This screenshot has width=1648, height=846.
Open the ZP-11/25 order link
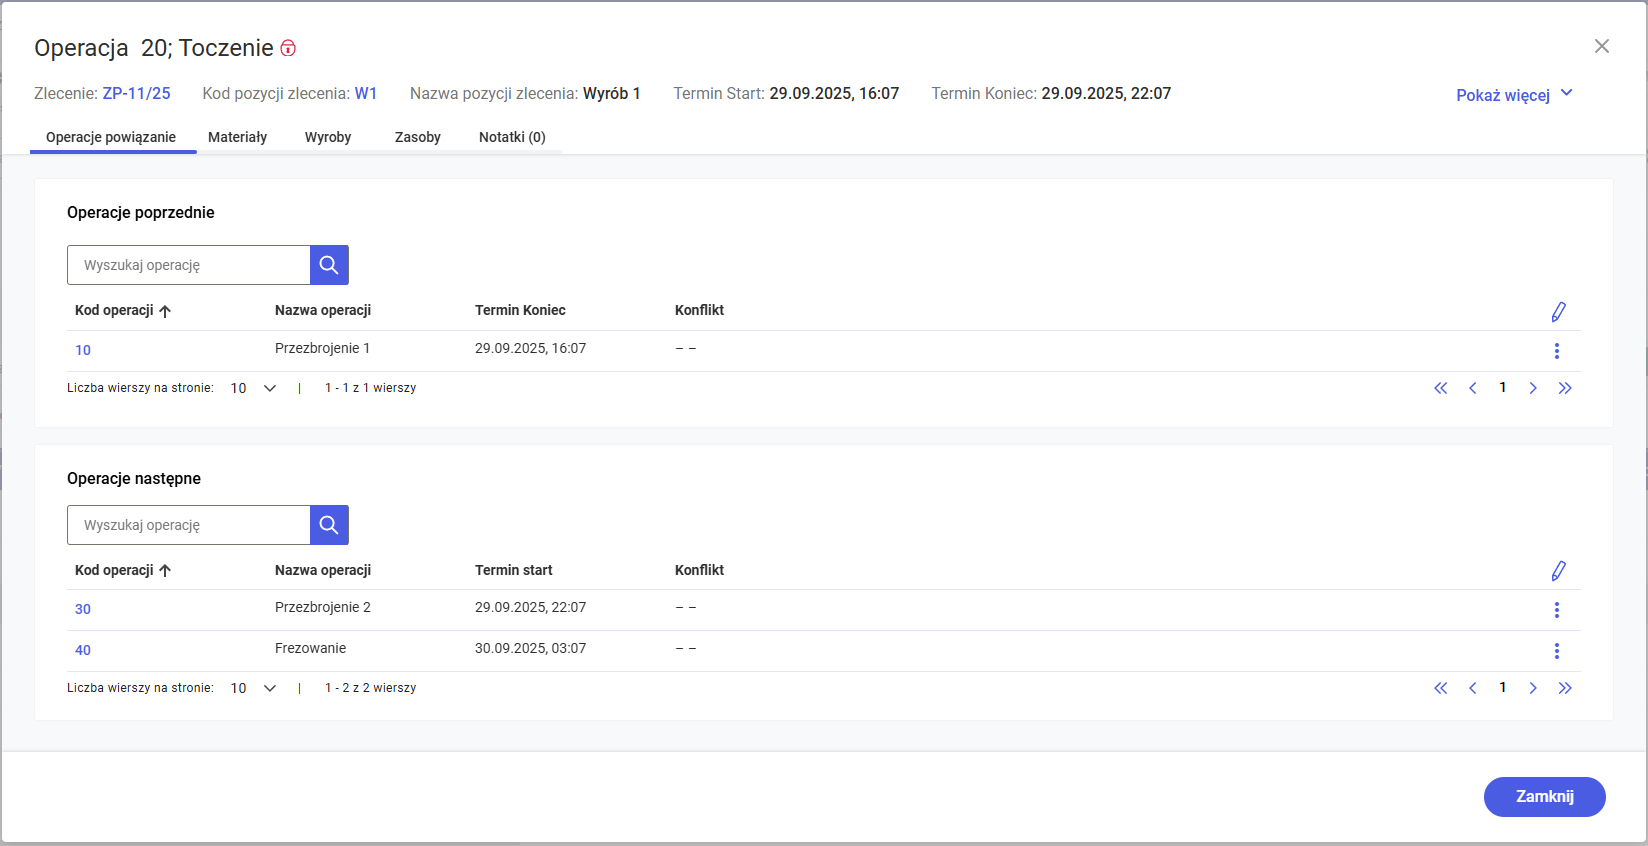point(136,93)
